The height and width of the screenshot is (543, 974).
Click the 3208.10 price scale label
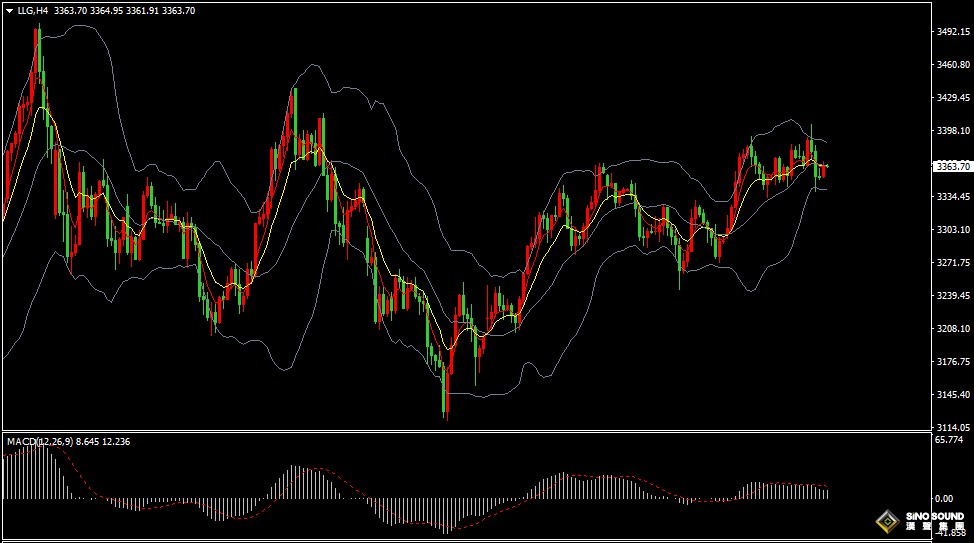click(x=952, y=328)
